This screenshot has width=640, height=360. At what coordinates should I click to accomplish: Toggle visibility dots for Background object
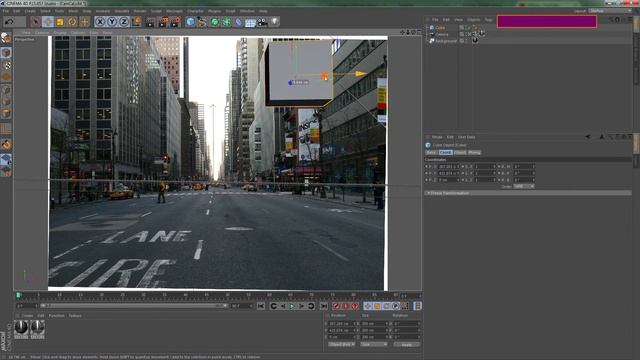[468, 41]
